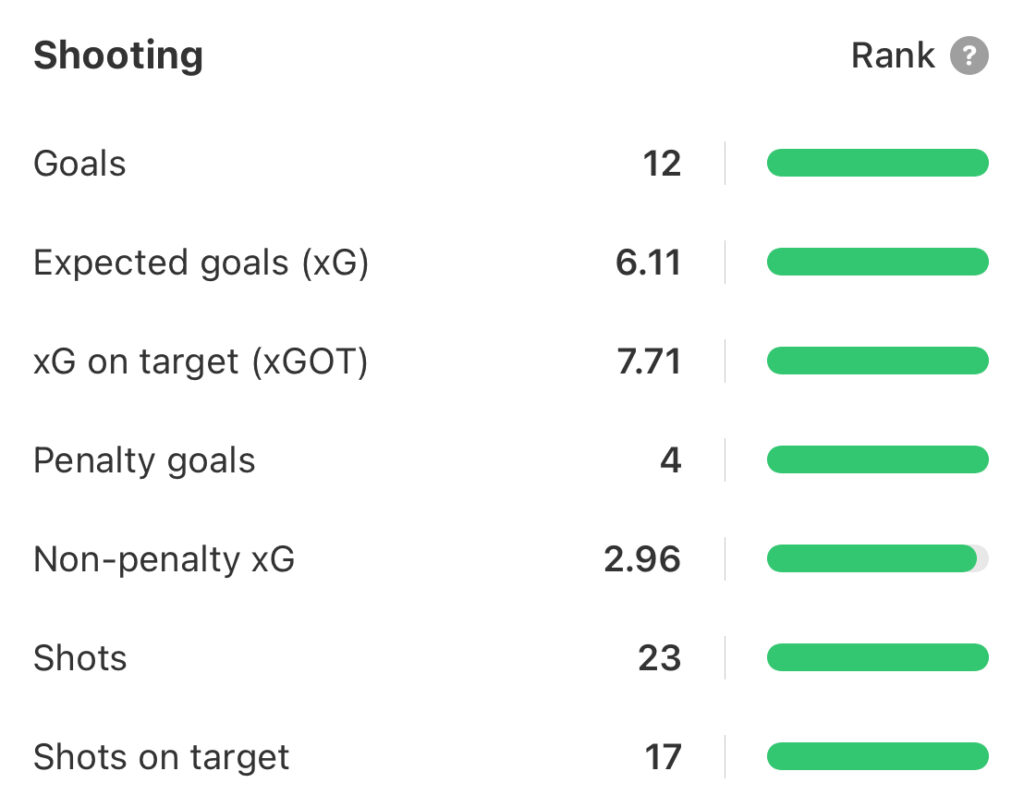Select the Shots on target label
Viewport: 1024px width, 808px height.
161,757
